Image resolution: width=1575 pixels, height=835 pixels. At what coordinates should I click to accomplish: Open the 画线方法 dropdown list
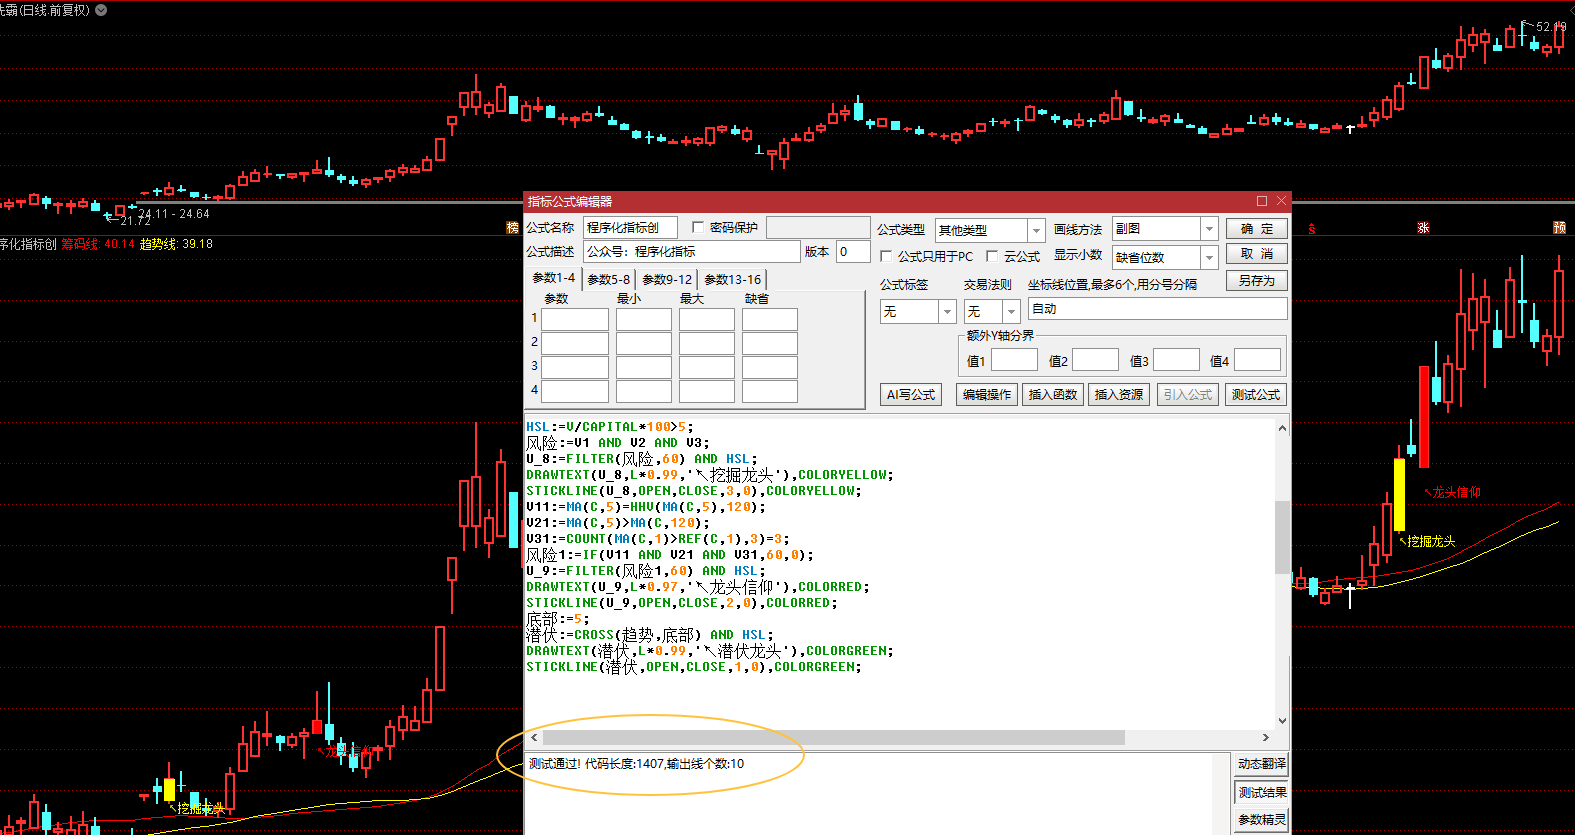[1209, 229]
